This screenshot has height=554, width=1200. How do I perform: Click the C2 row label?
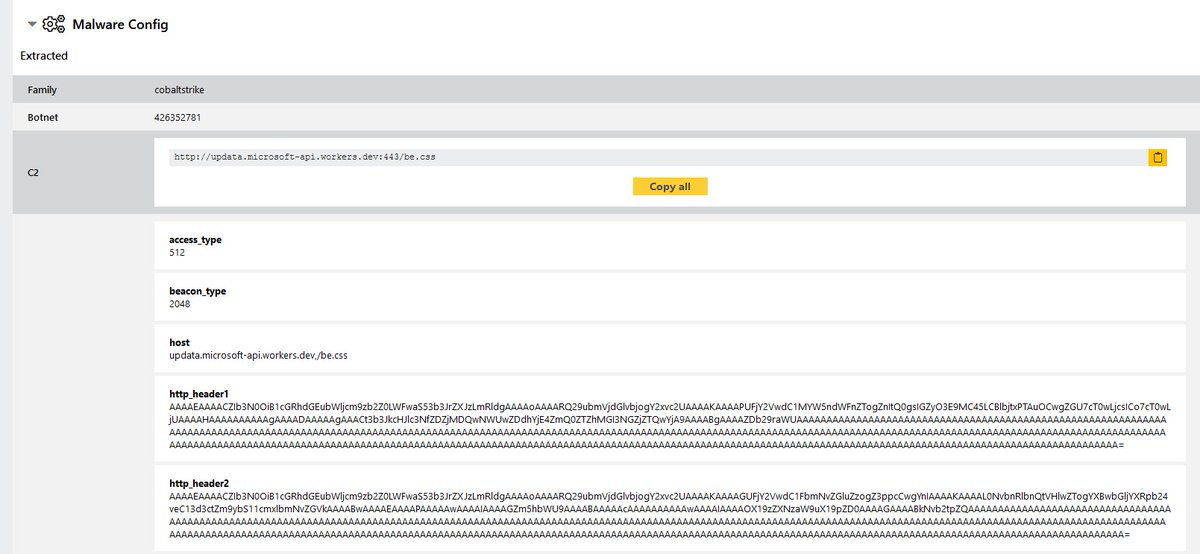point(34,172)
